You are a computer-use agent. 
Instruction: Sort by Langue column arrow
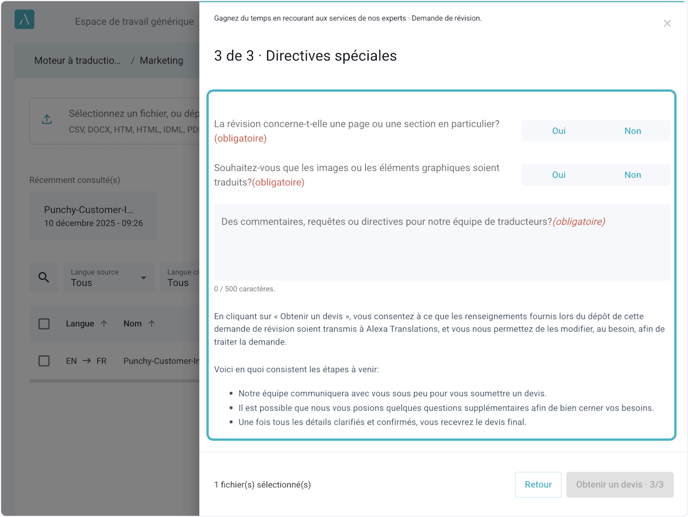(104, 324)
